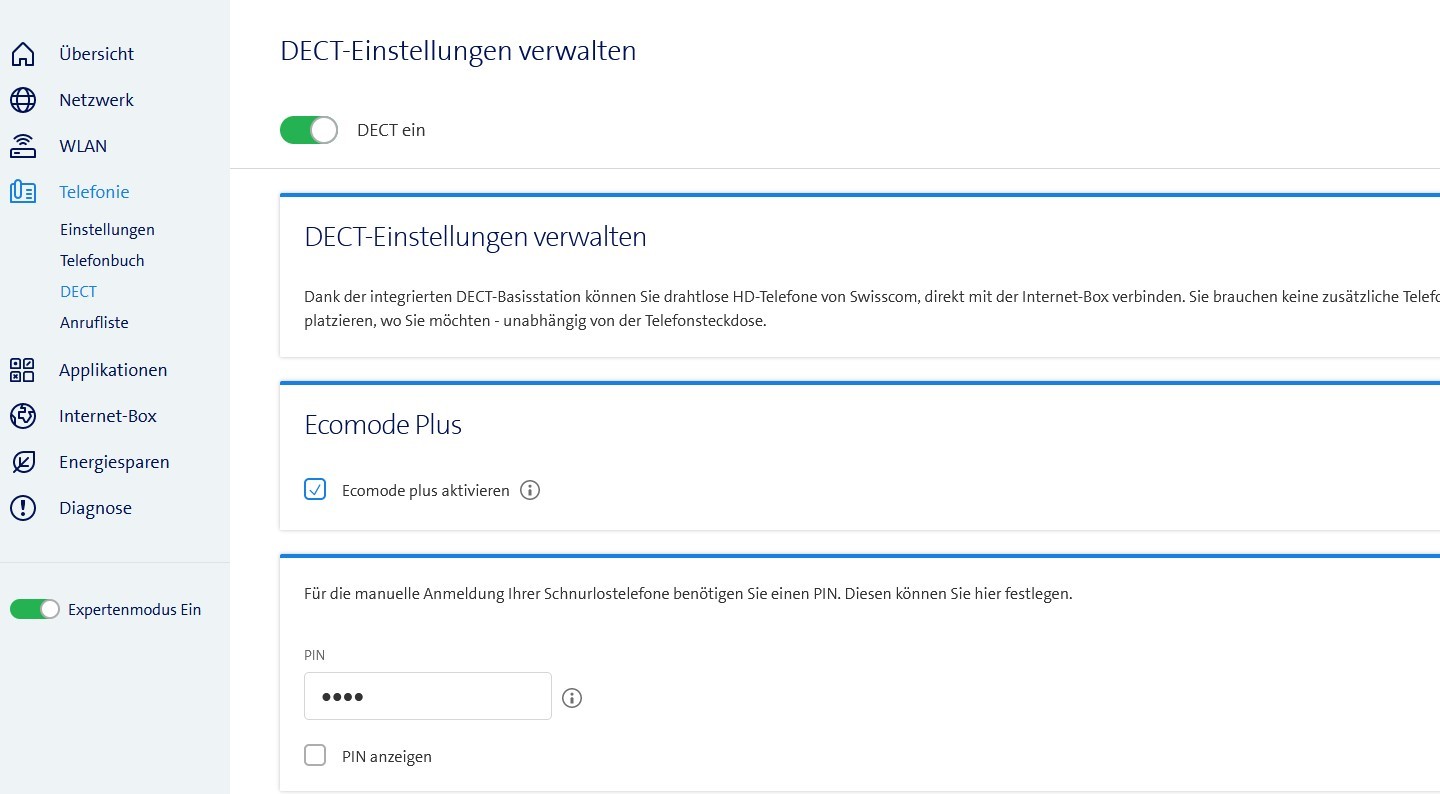Click the info icon beside the PIN field
This screenshot has width=1440, height=794.
572,697
